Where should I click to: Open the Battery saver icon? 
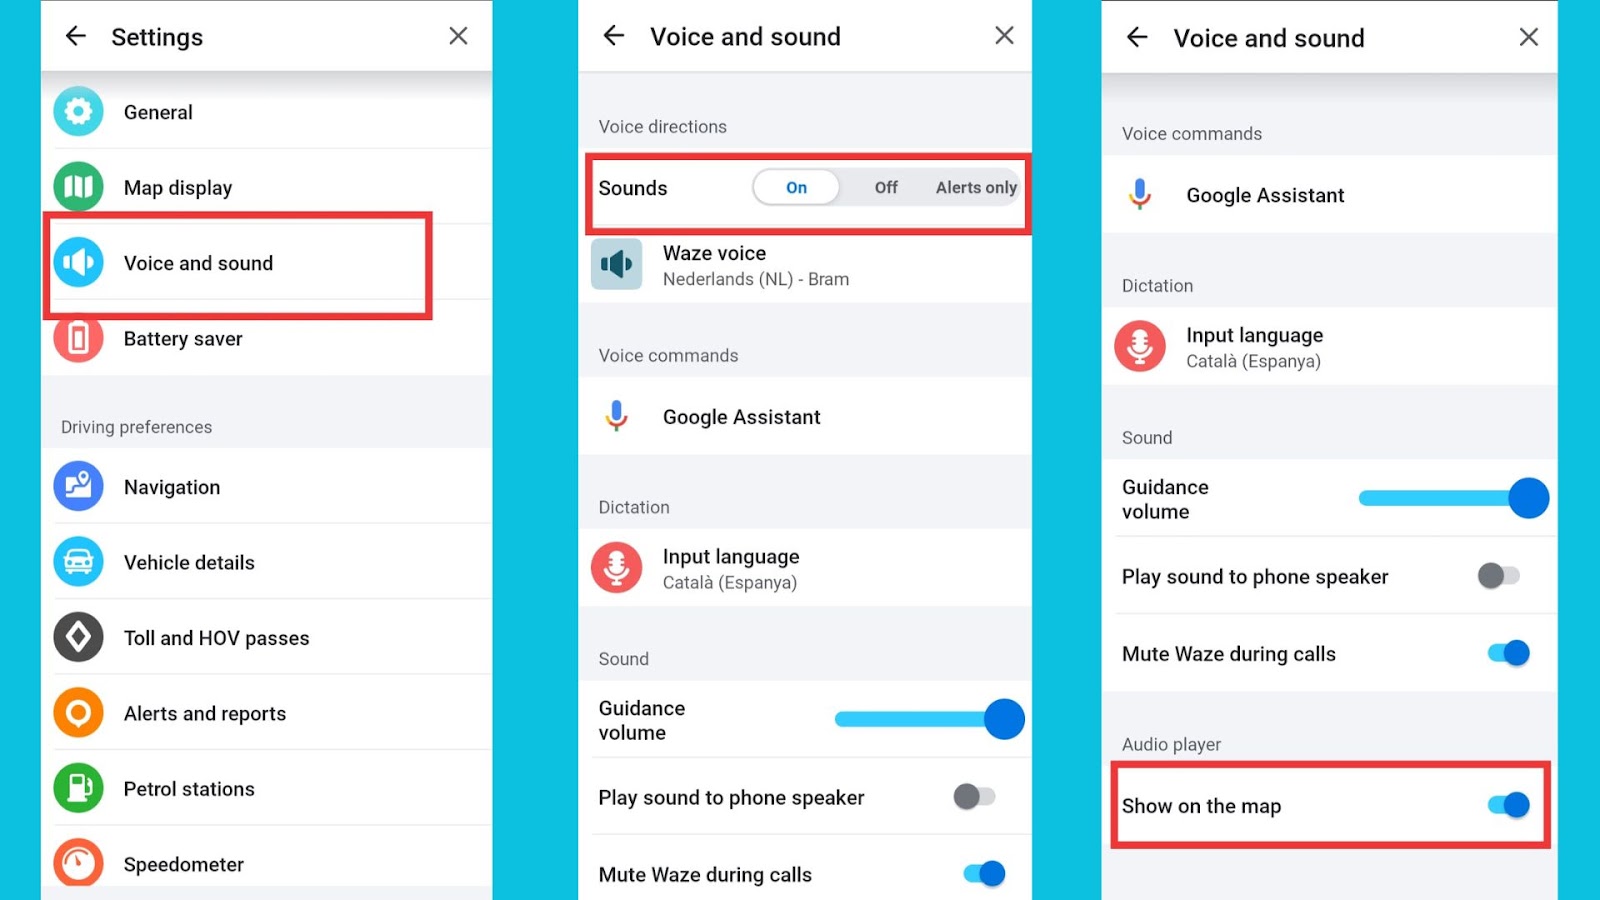pyautogui.click(x=78, y=338)
